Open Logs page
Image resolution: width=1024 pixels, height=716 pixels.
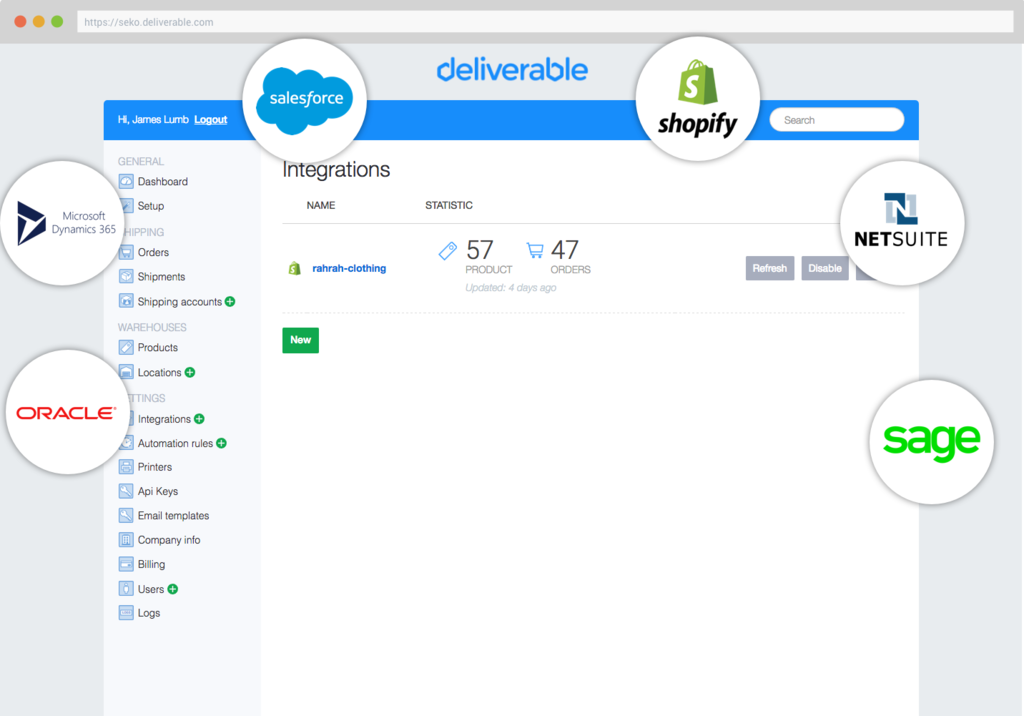pos(149,613)
